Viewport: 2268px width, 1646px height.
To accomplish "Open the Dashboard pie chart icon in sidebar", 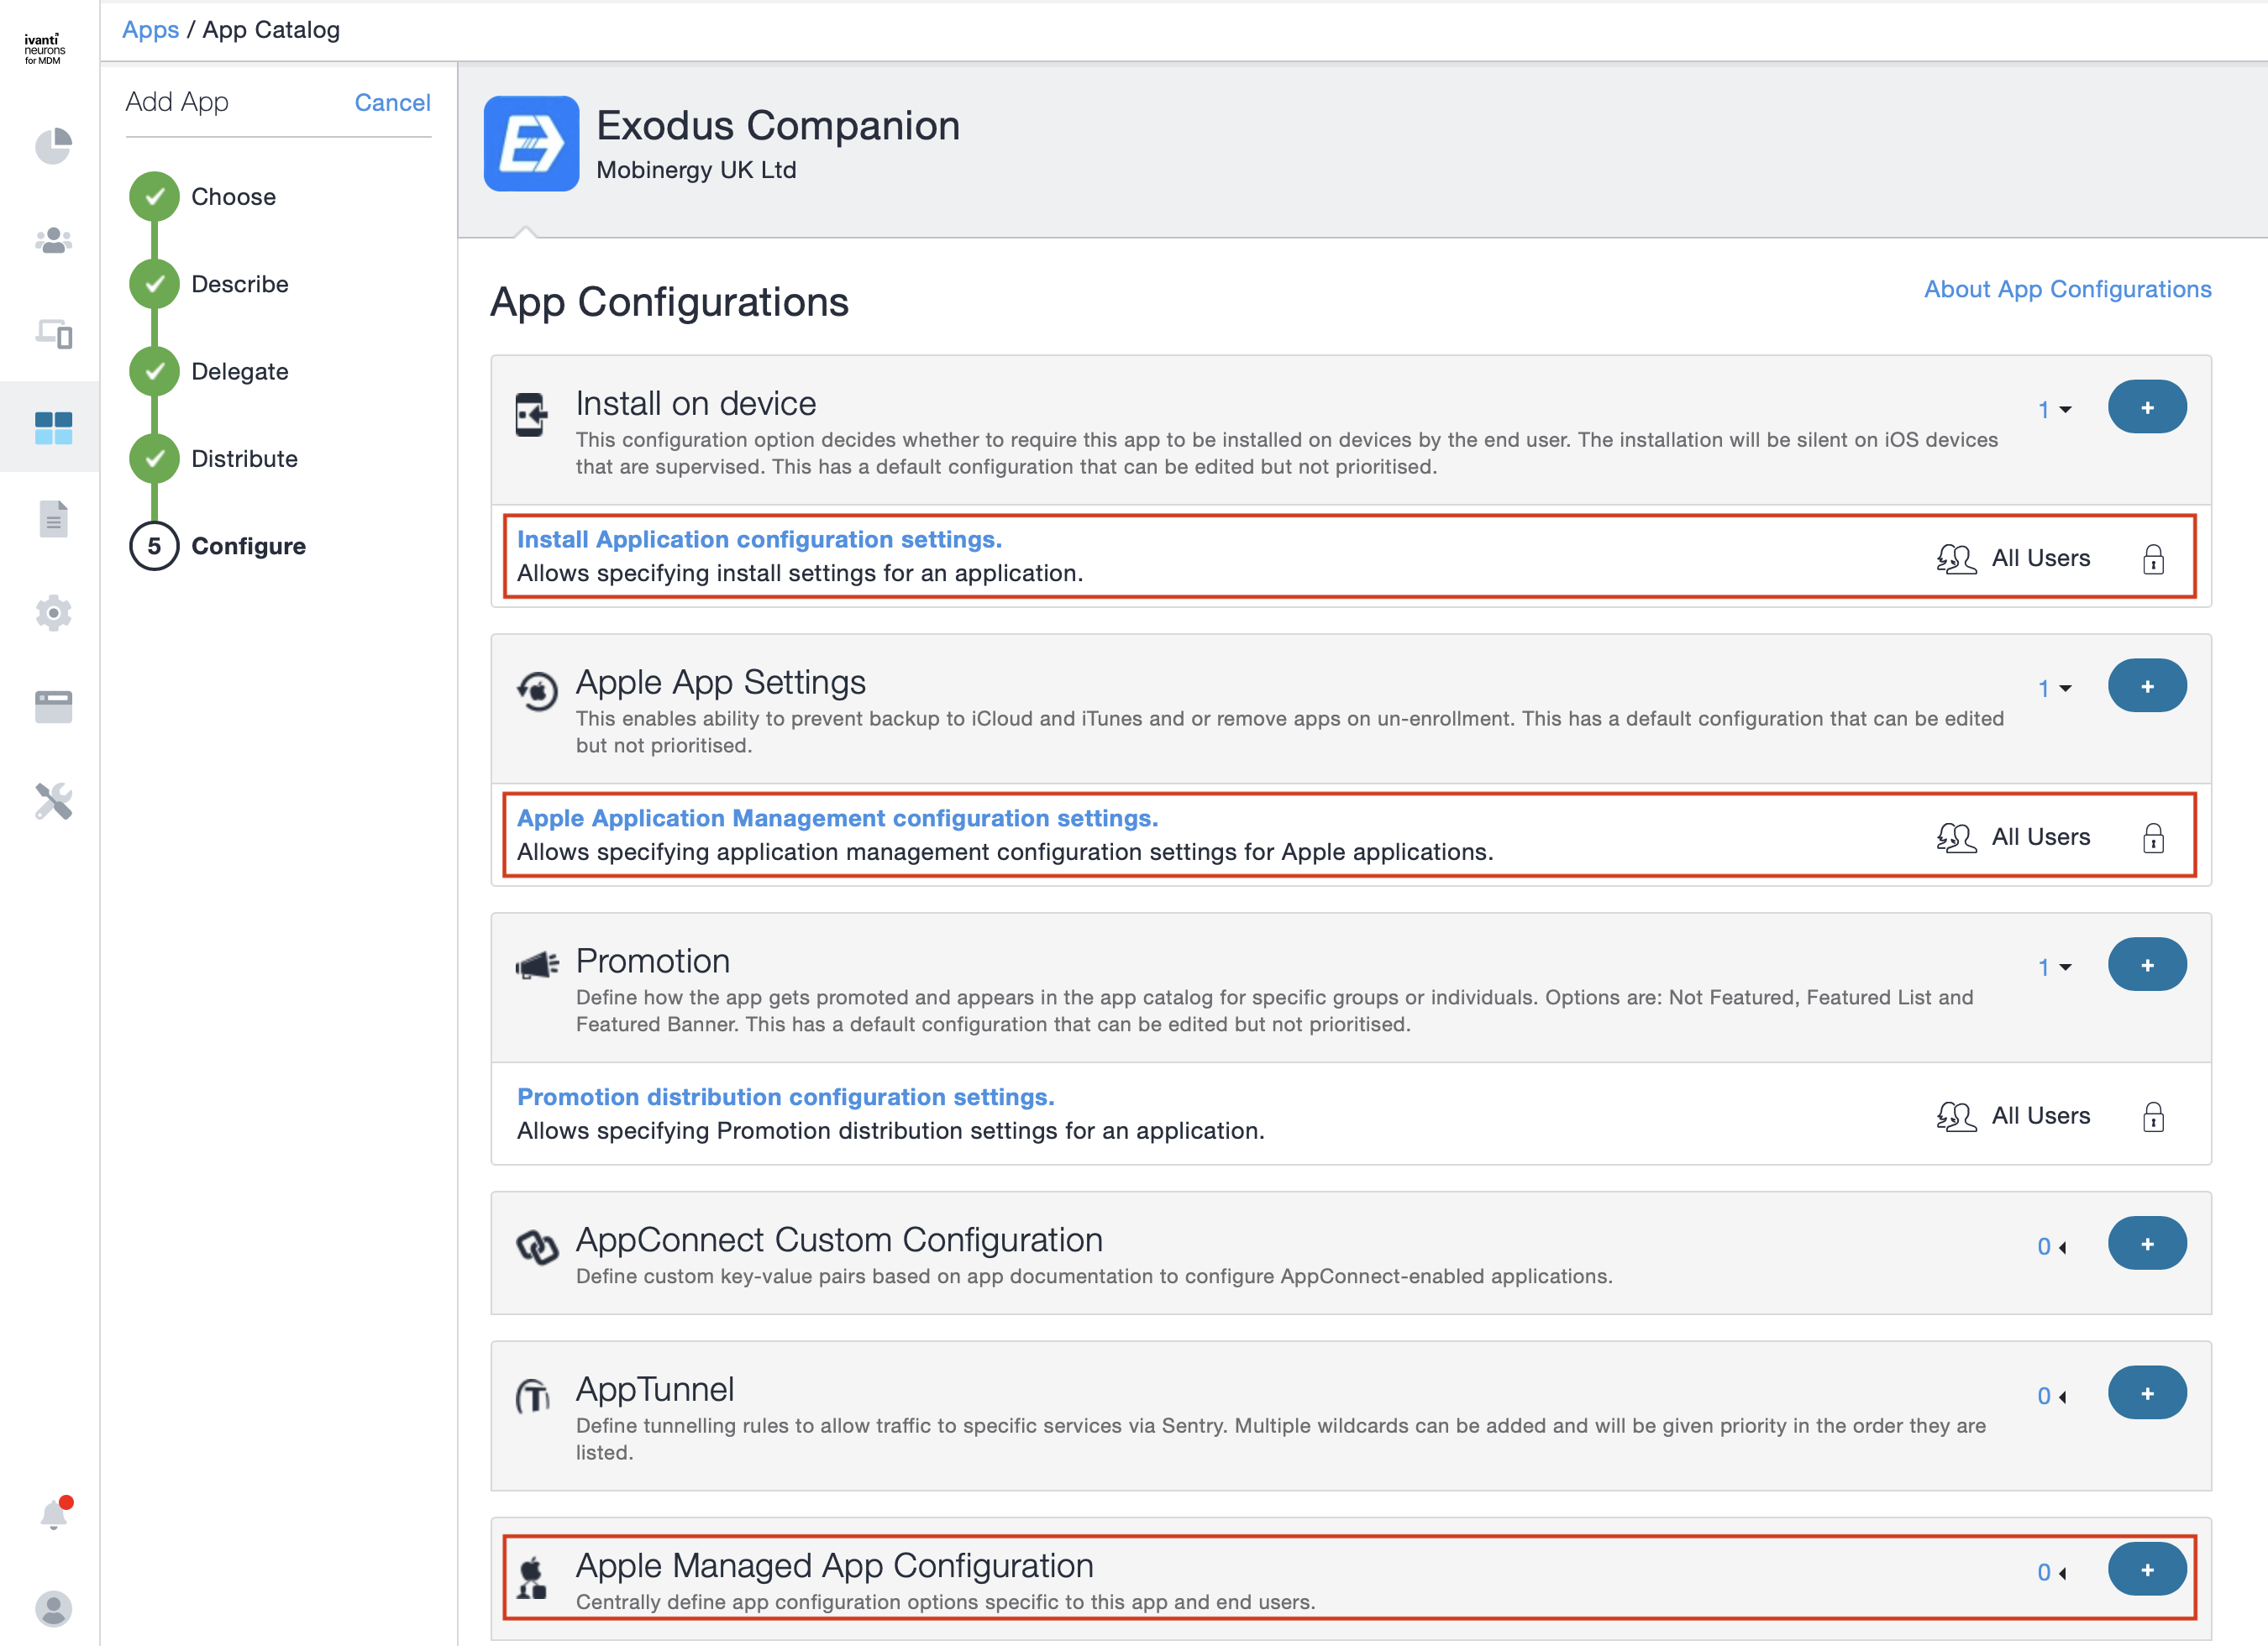I will click(x=53, y=146).
